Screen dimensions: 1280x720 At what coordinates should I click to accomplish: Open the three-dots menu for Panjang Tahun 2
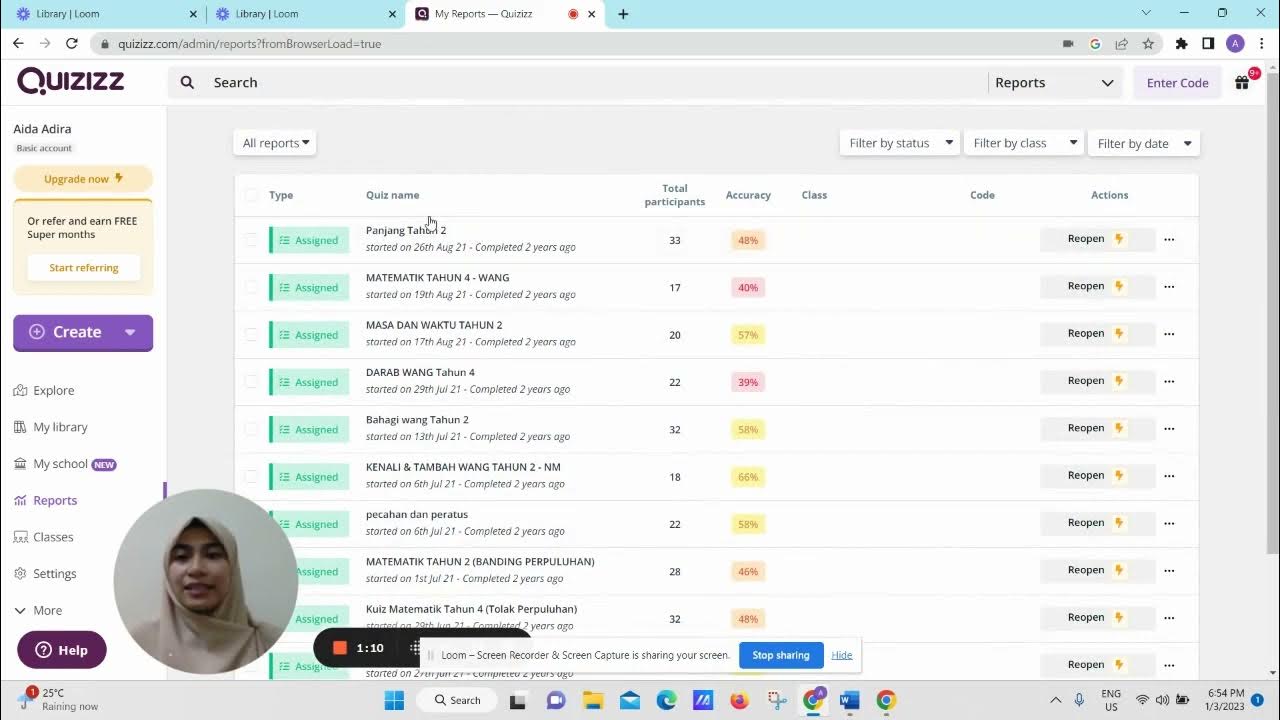(1169, 239)
